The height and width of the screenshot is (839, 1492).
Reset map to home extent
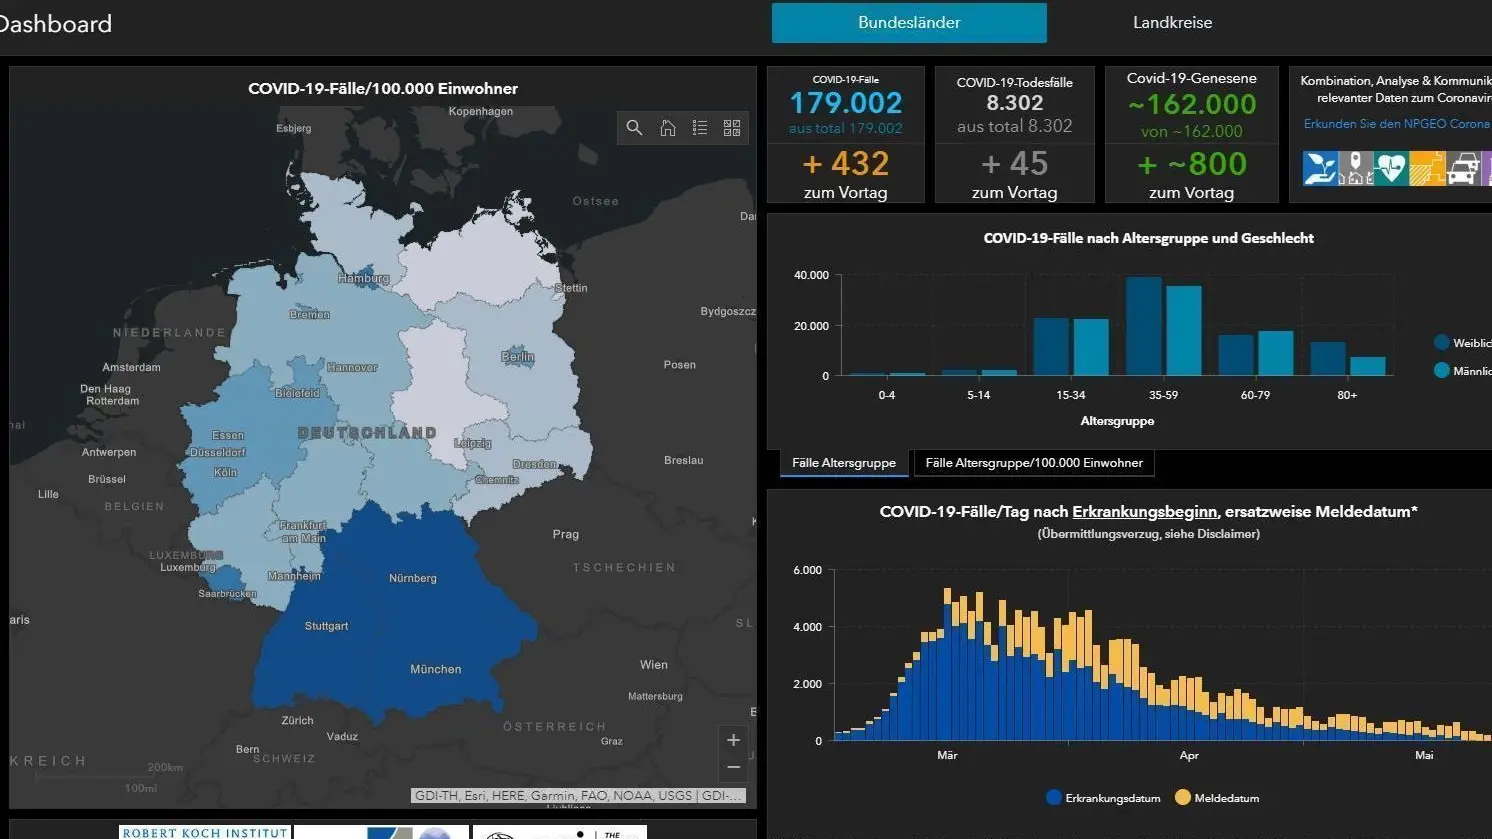pos(667,128)
